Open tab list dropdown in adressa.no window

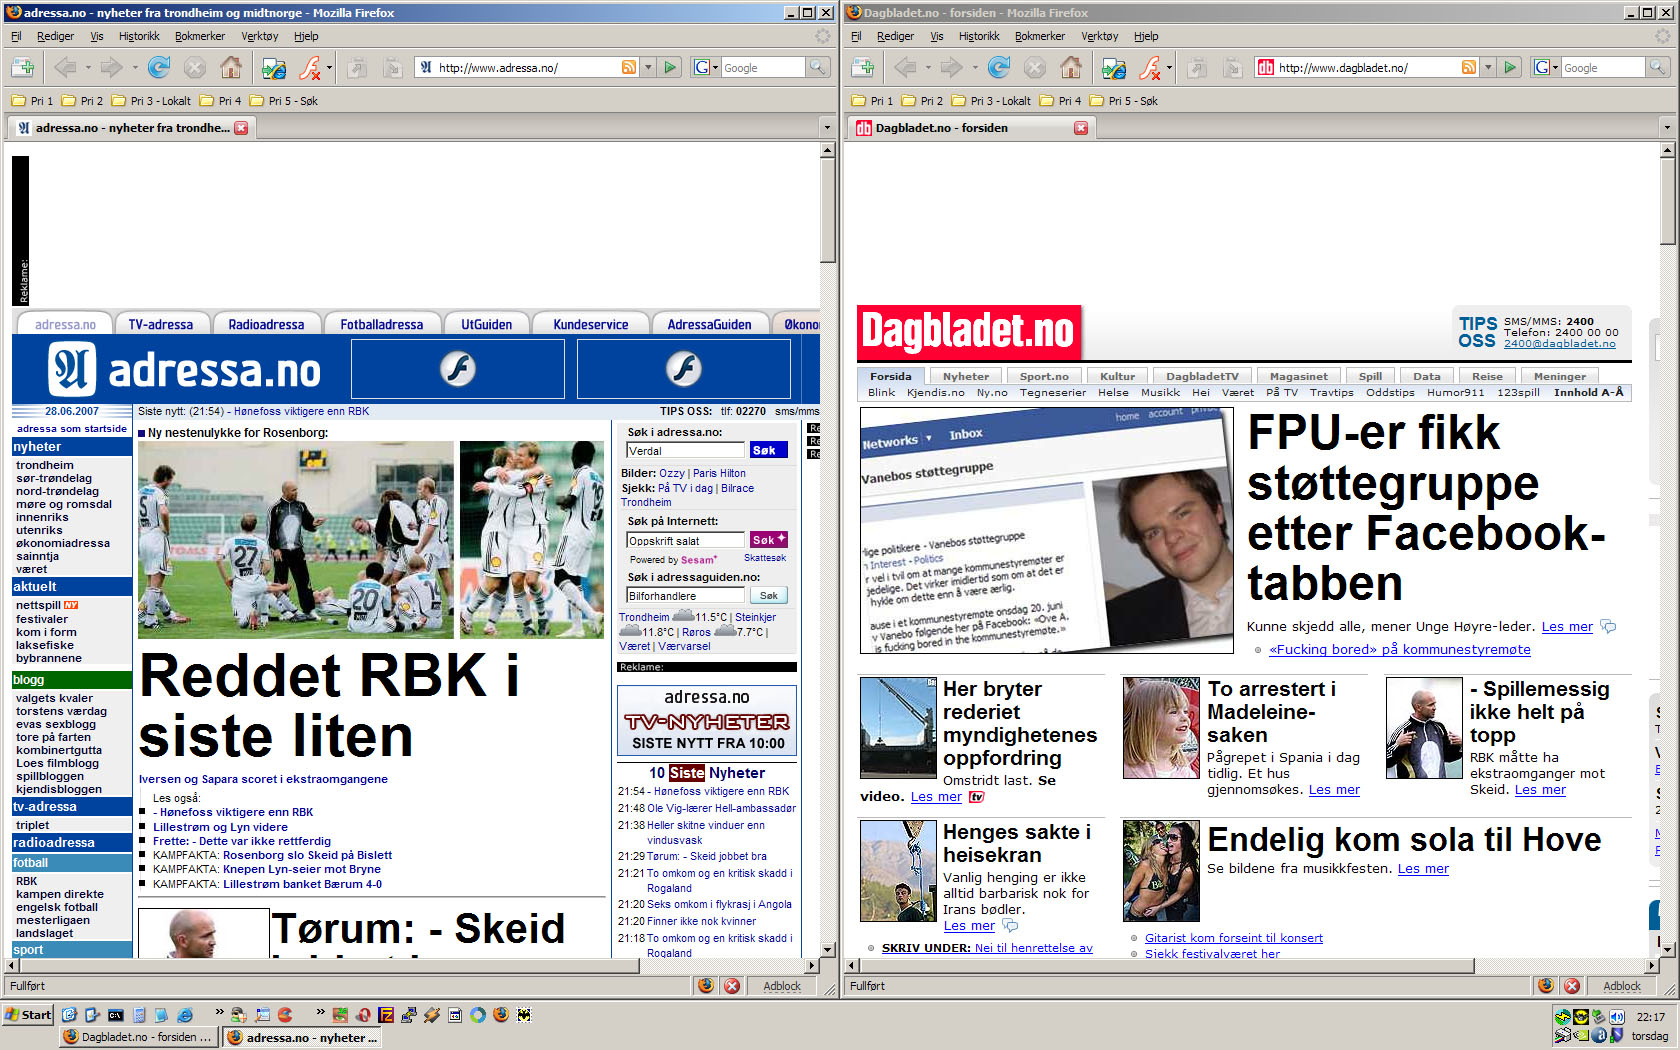pyautogui.click(x=826, y=128)
